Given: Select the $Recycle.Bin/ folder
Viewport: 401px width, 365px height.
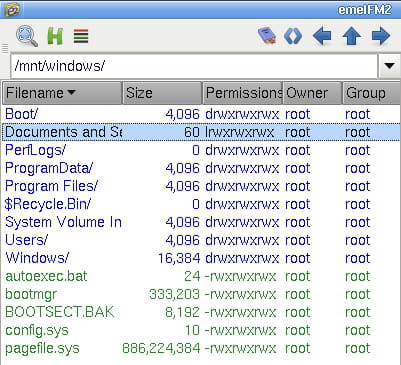Looking at the screenshot, I should click(x=48, y=204).
